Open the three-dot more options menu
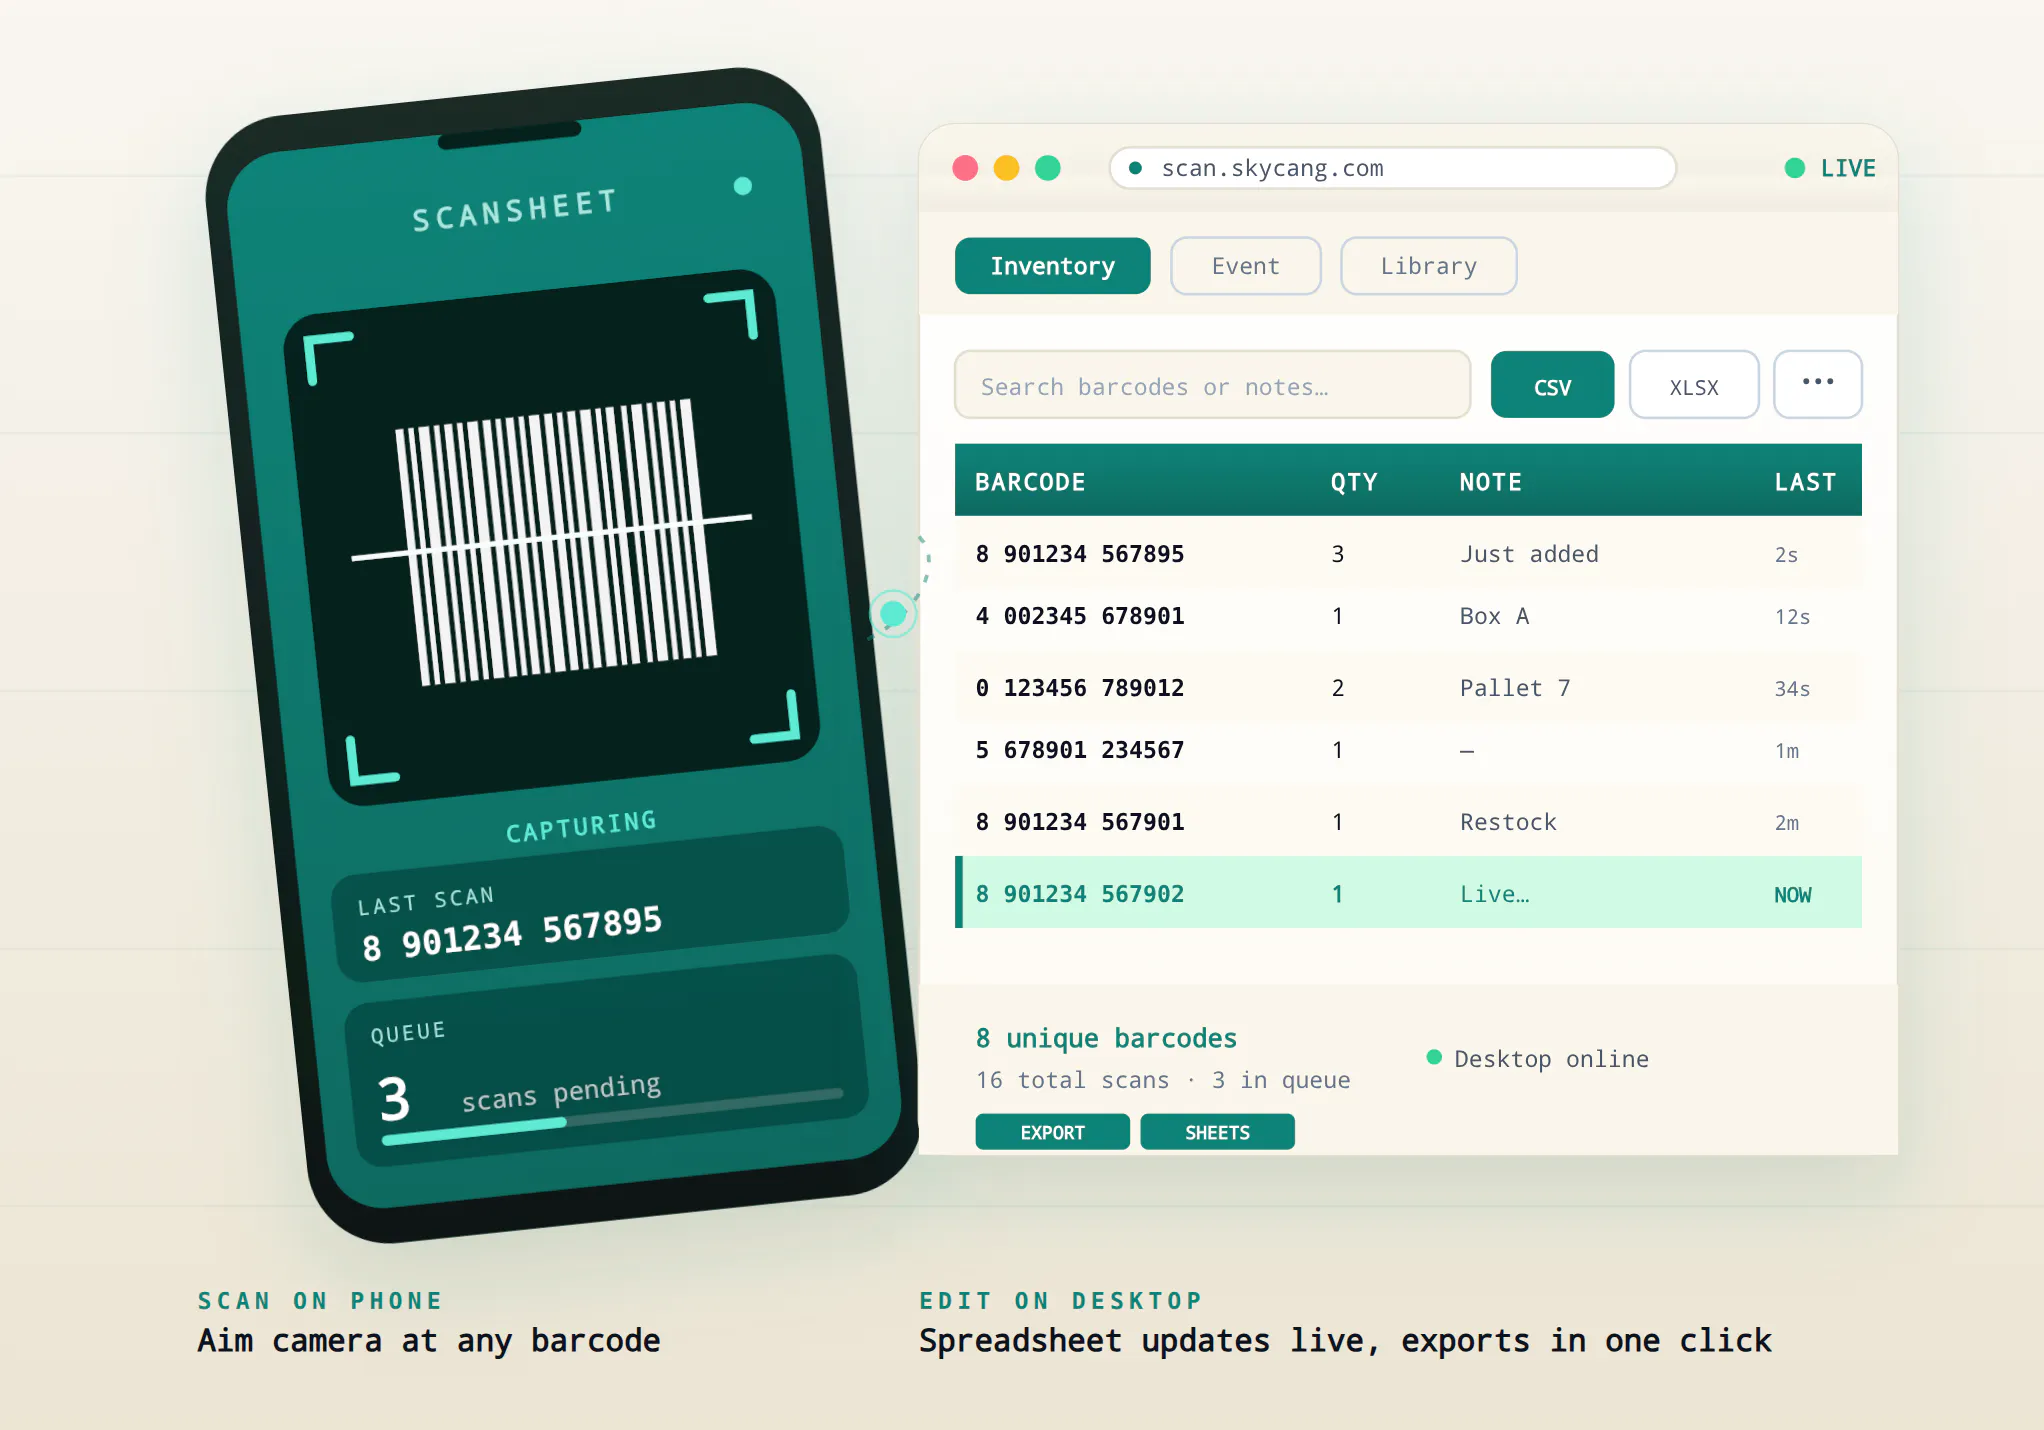 click(x=1818, y=384)
